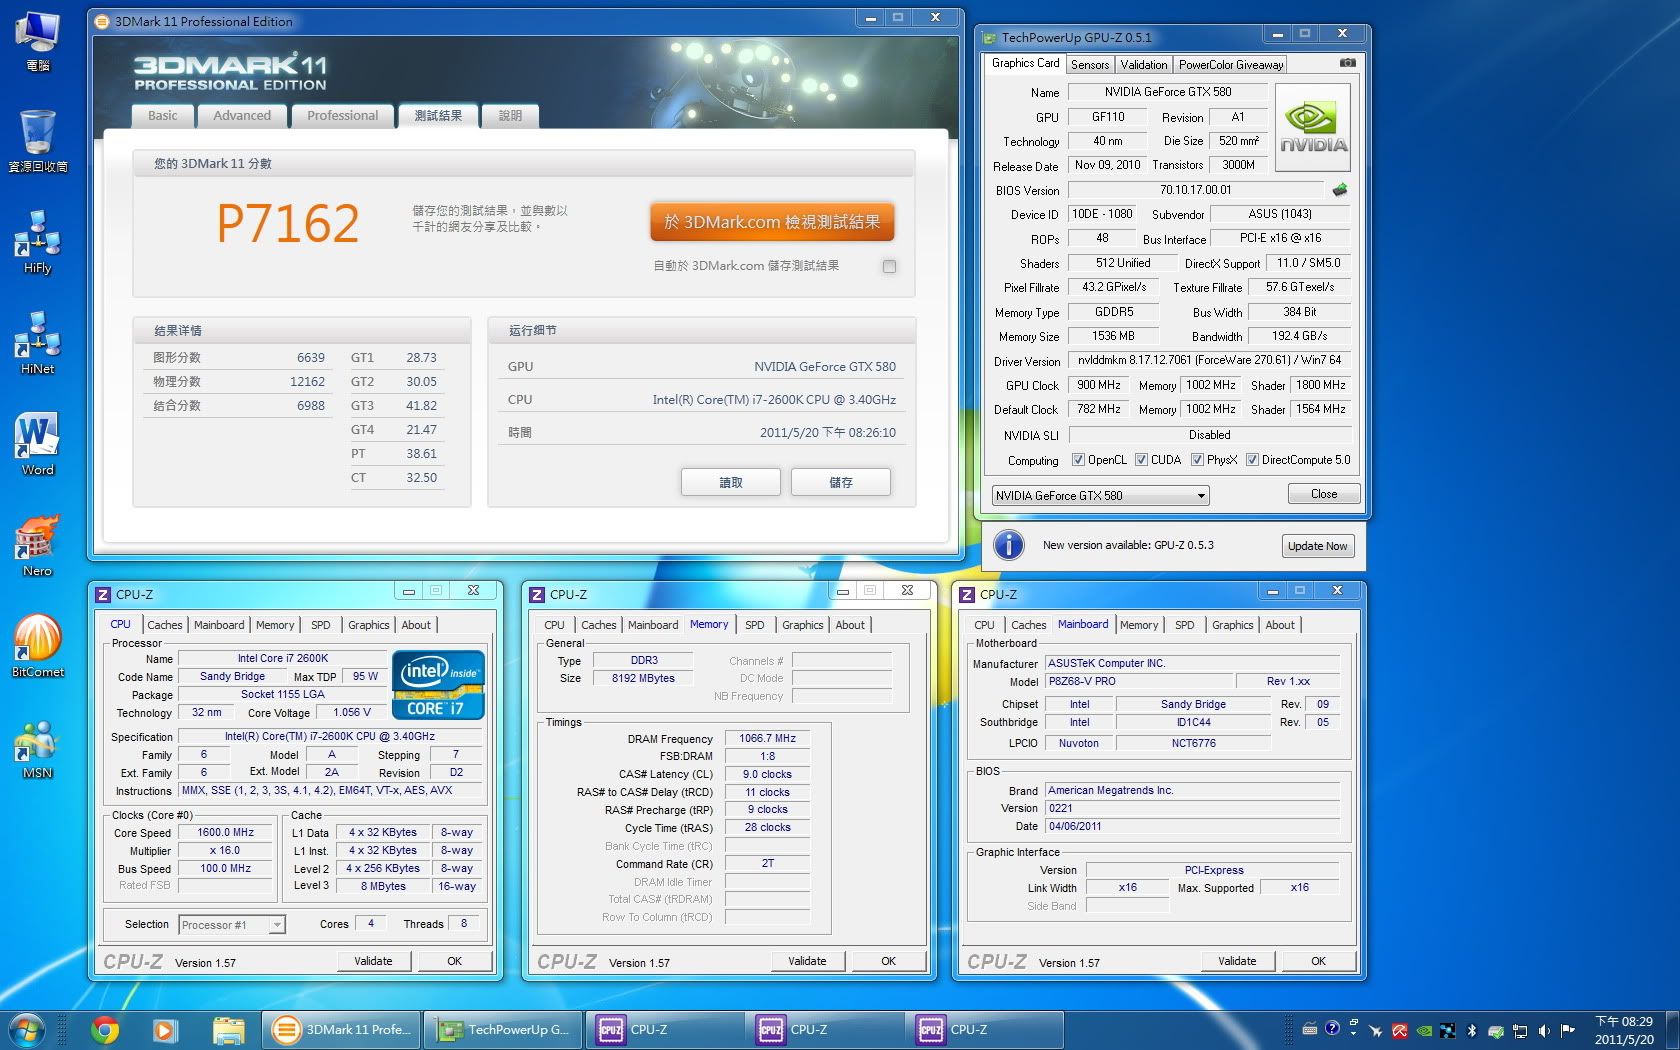
Task: Open the GPU selection dropdown in GPU-Z
Action: point(1100,495)
